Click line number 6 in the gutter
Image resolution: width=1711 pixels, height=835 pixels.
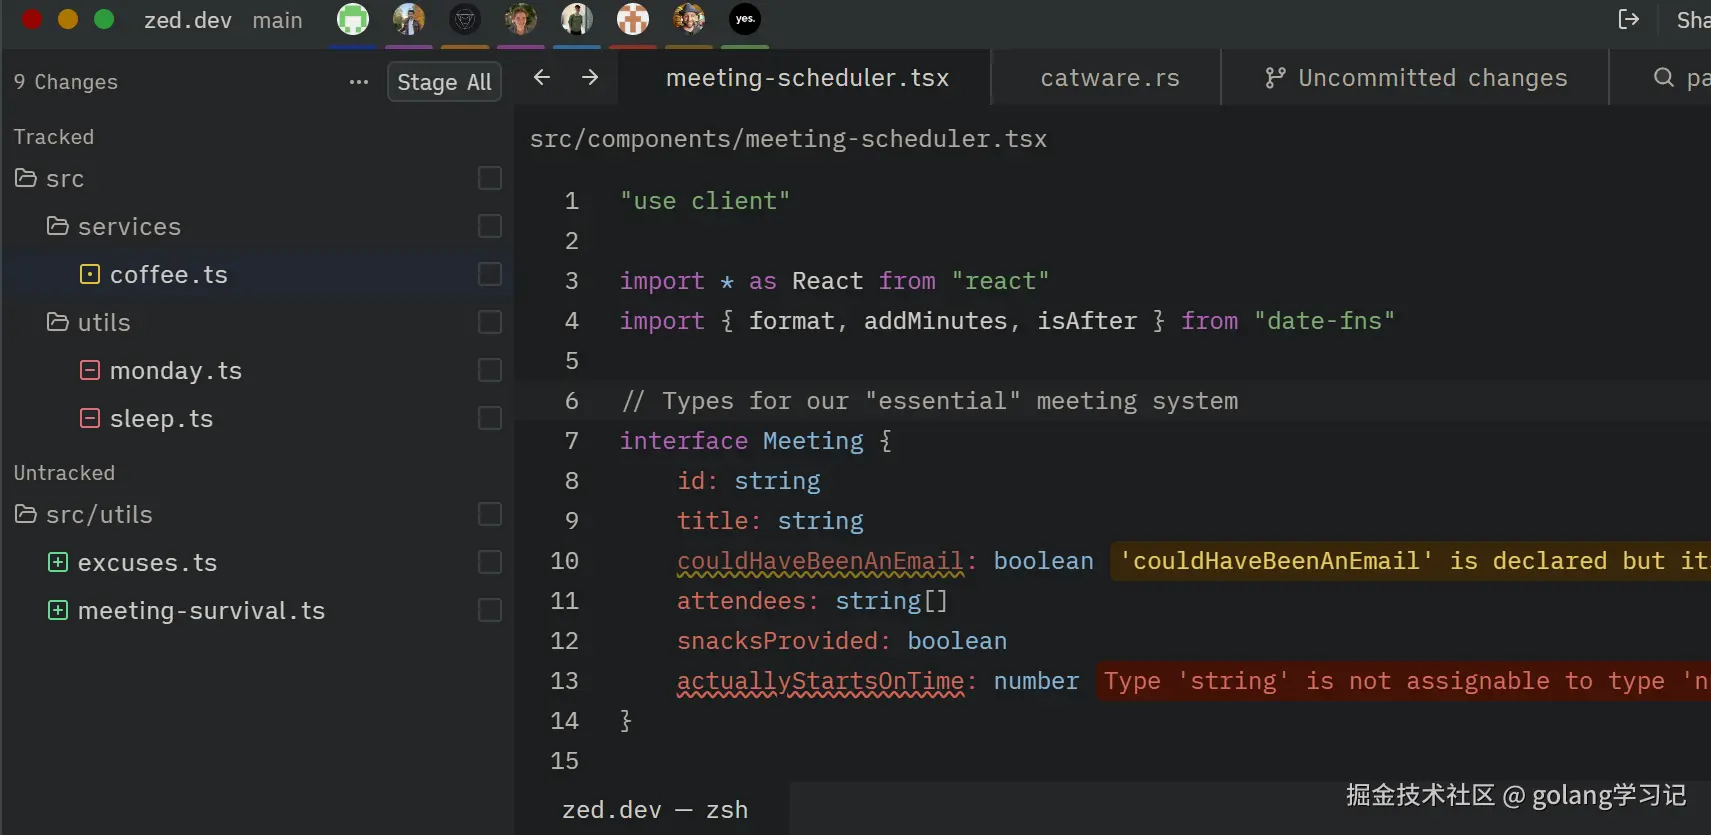click(572, 401)
